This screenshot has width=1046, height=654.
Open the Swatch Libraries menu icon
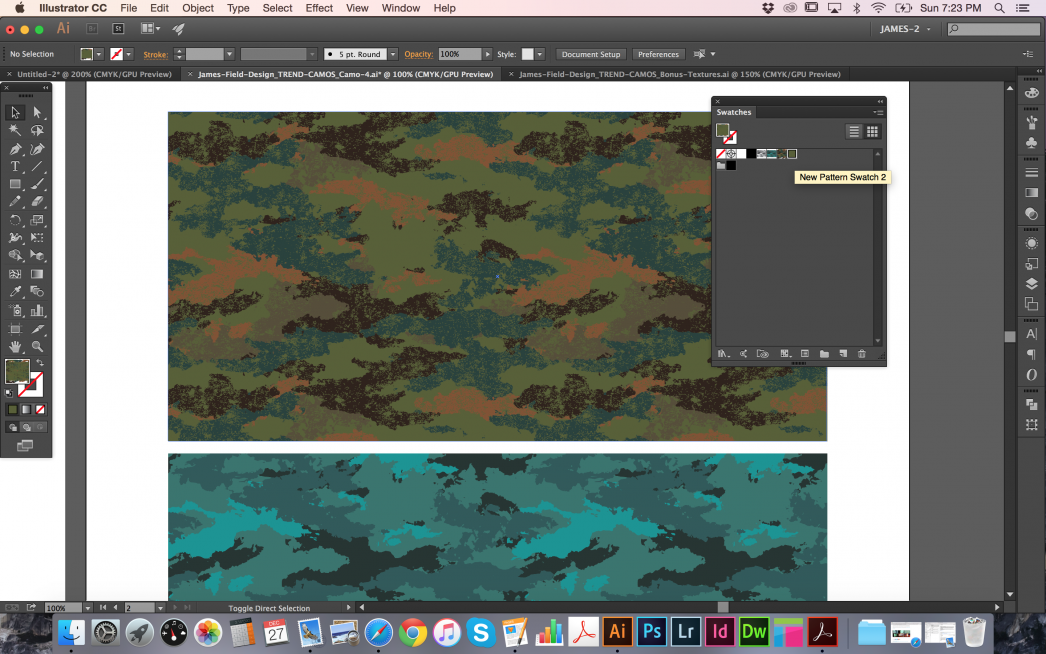pyautogui.click(x=722, y=353)
